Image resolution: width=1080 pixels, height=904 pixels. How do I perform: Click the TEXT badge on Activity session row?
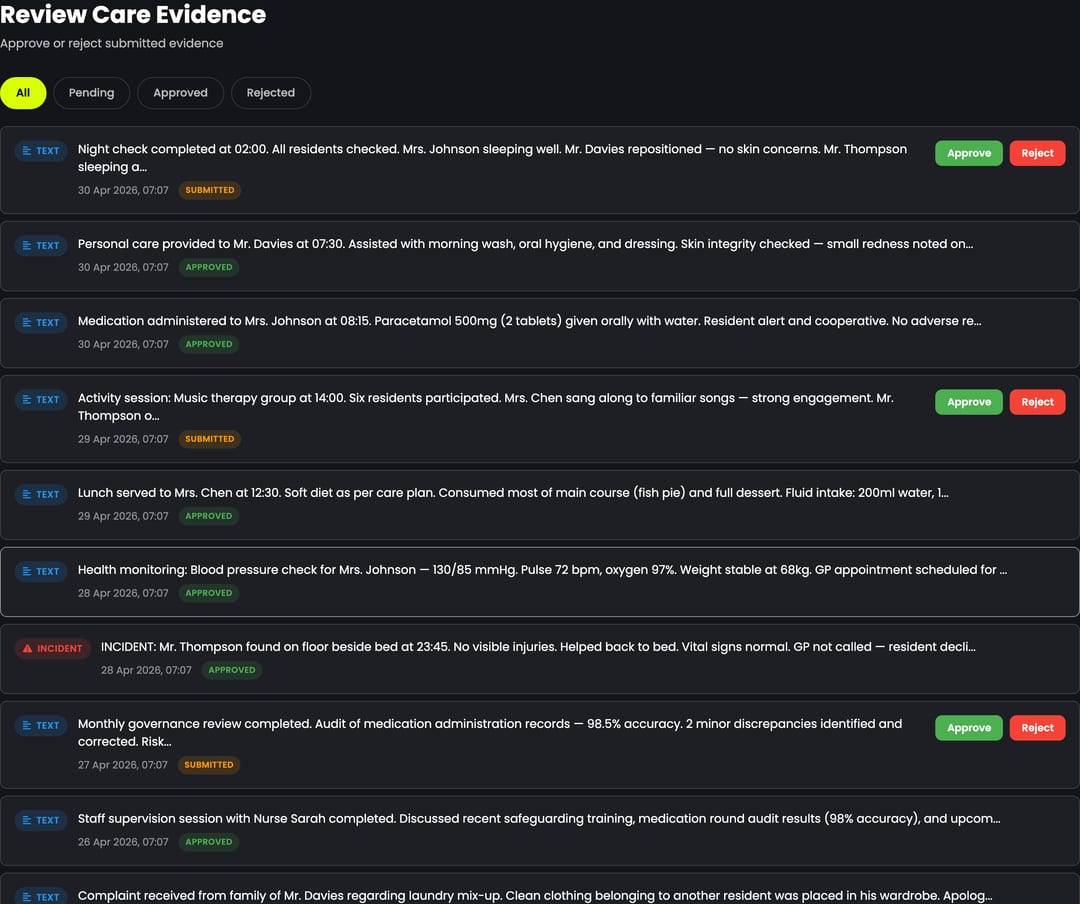tap(41, 400)
